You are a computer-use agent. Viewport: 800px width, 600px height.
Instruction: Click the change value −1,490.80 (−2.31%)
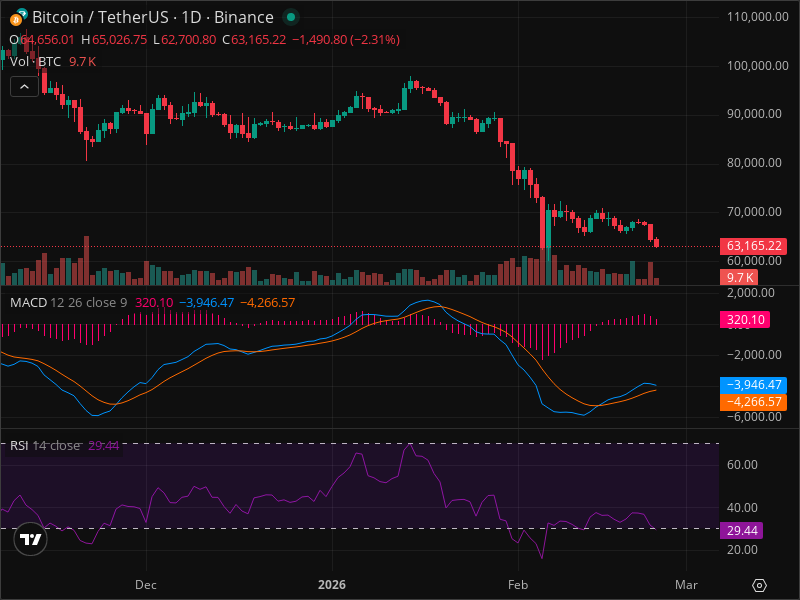346,40
